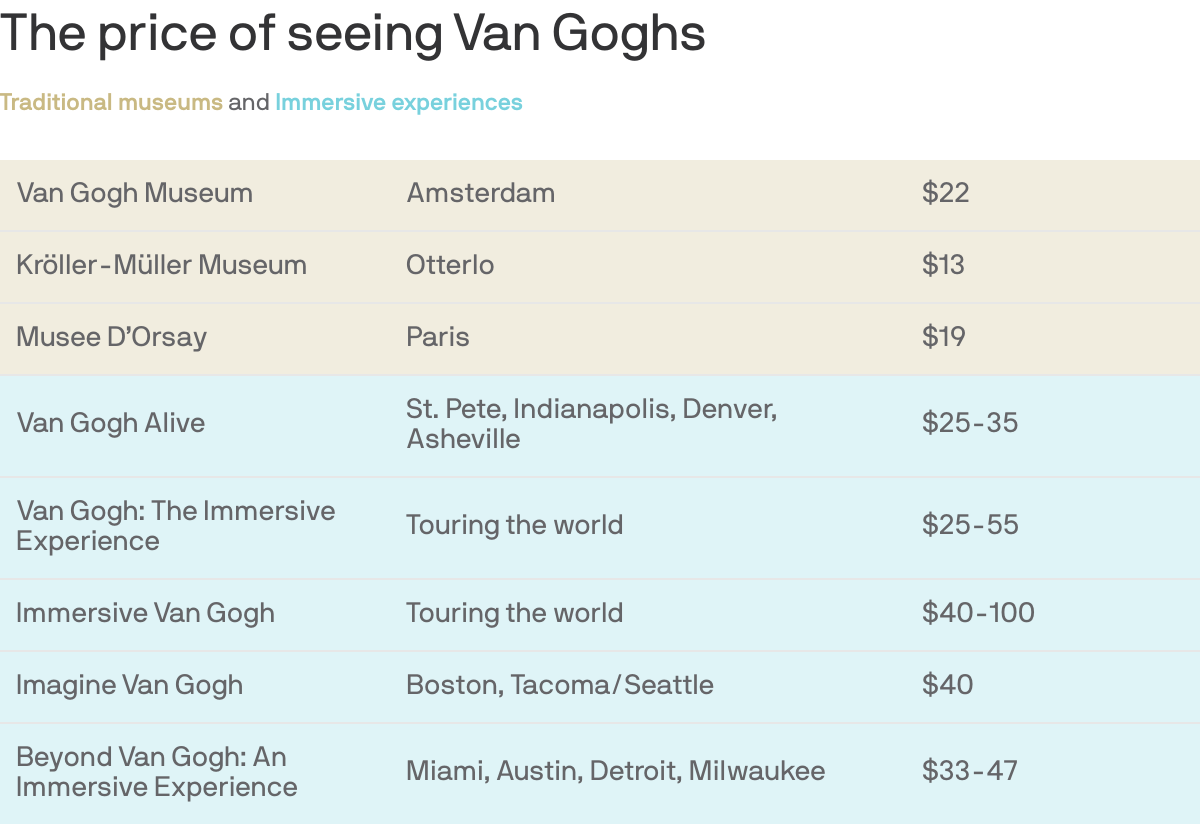Select the 'Immersive experiences' legend label

point(399,103)
